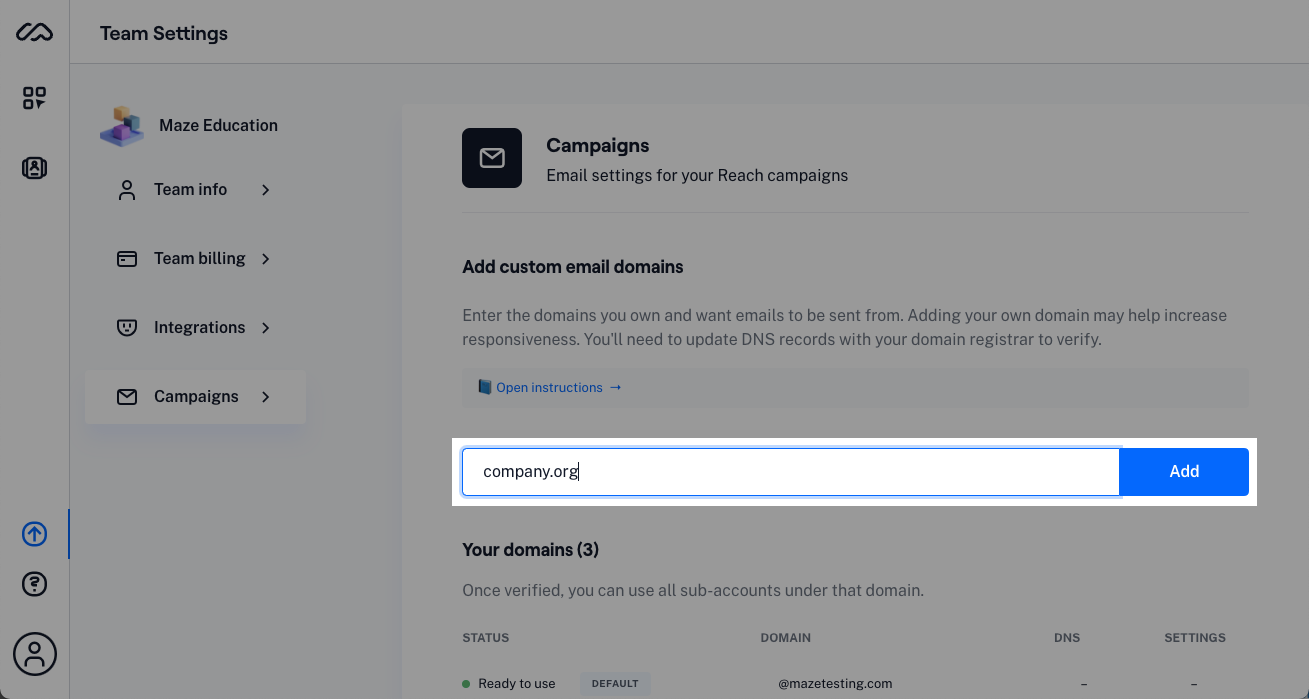Expand the Integrations section chevron
Viewport: 1309px width, 699px height.
coord(265,327)
